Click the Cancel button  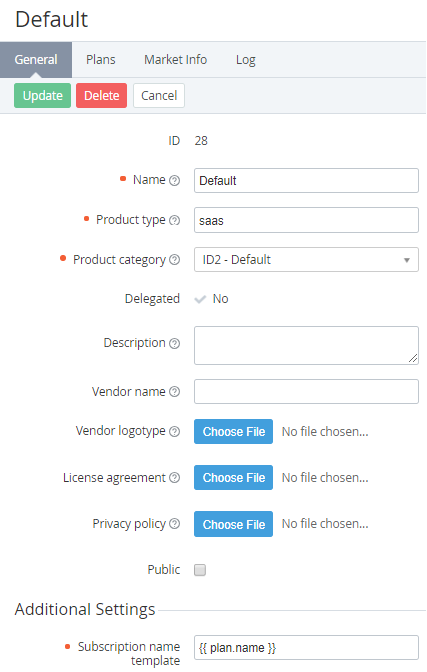coord(159,96)
